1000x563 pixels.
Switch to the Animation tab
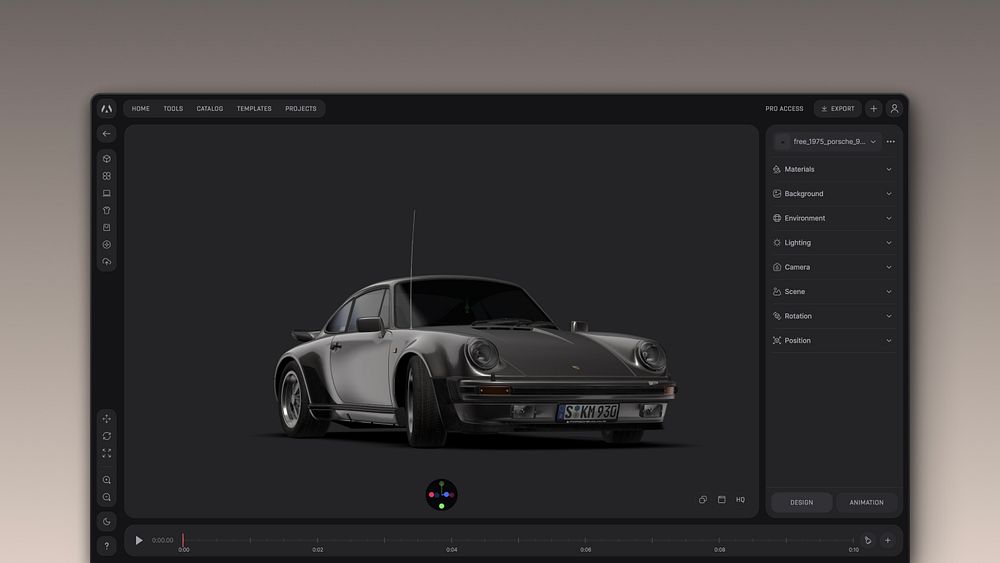click(866, 502)
